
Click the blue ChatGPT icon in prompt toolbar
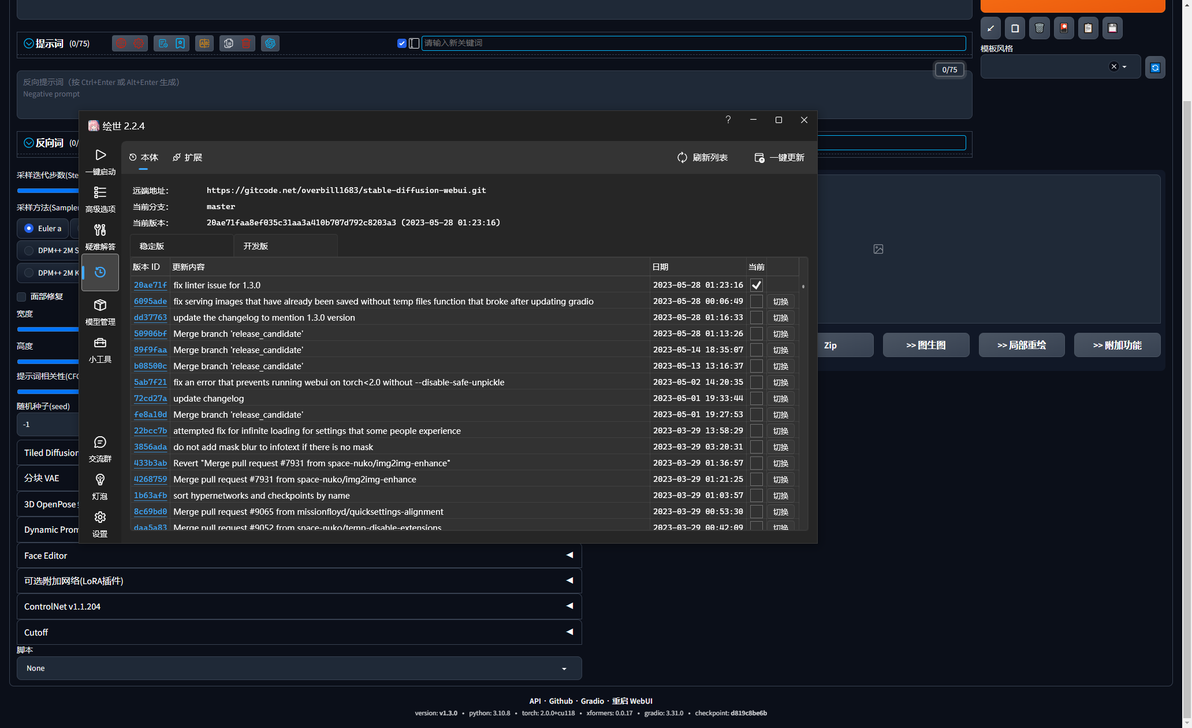(270, 43)
